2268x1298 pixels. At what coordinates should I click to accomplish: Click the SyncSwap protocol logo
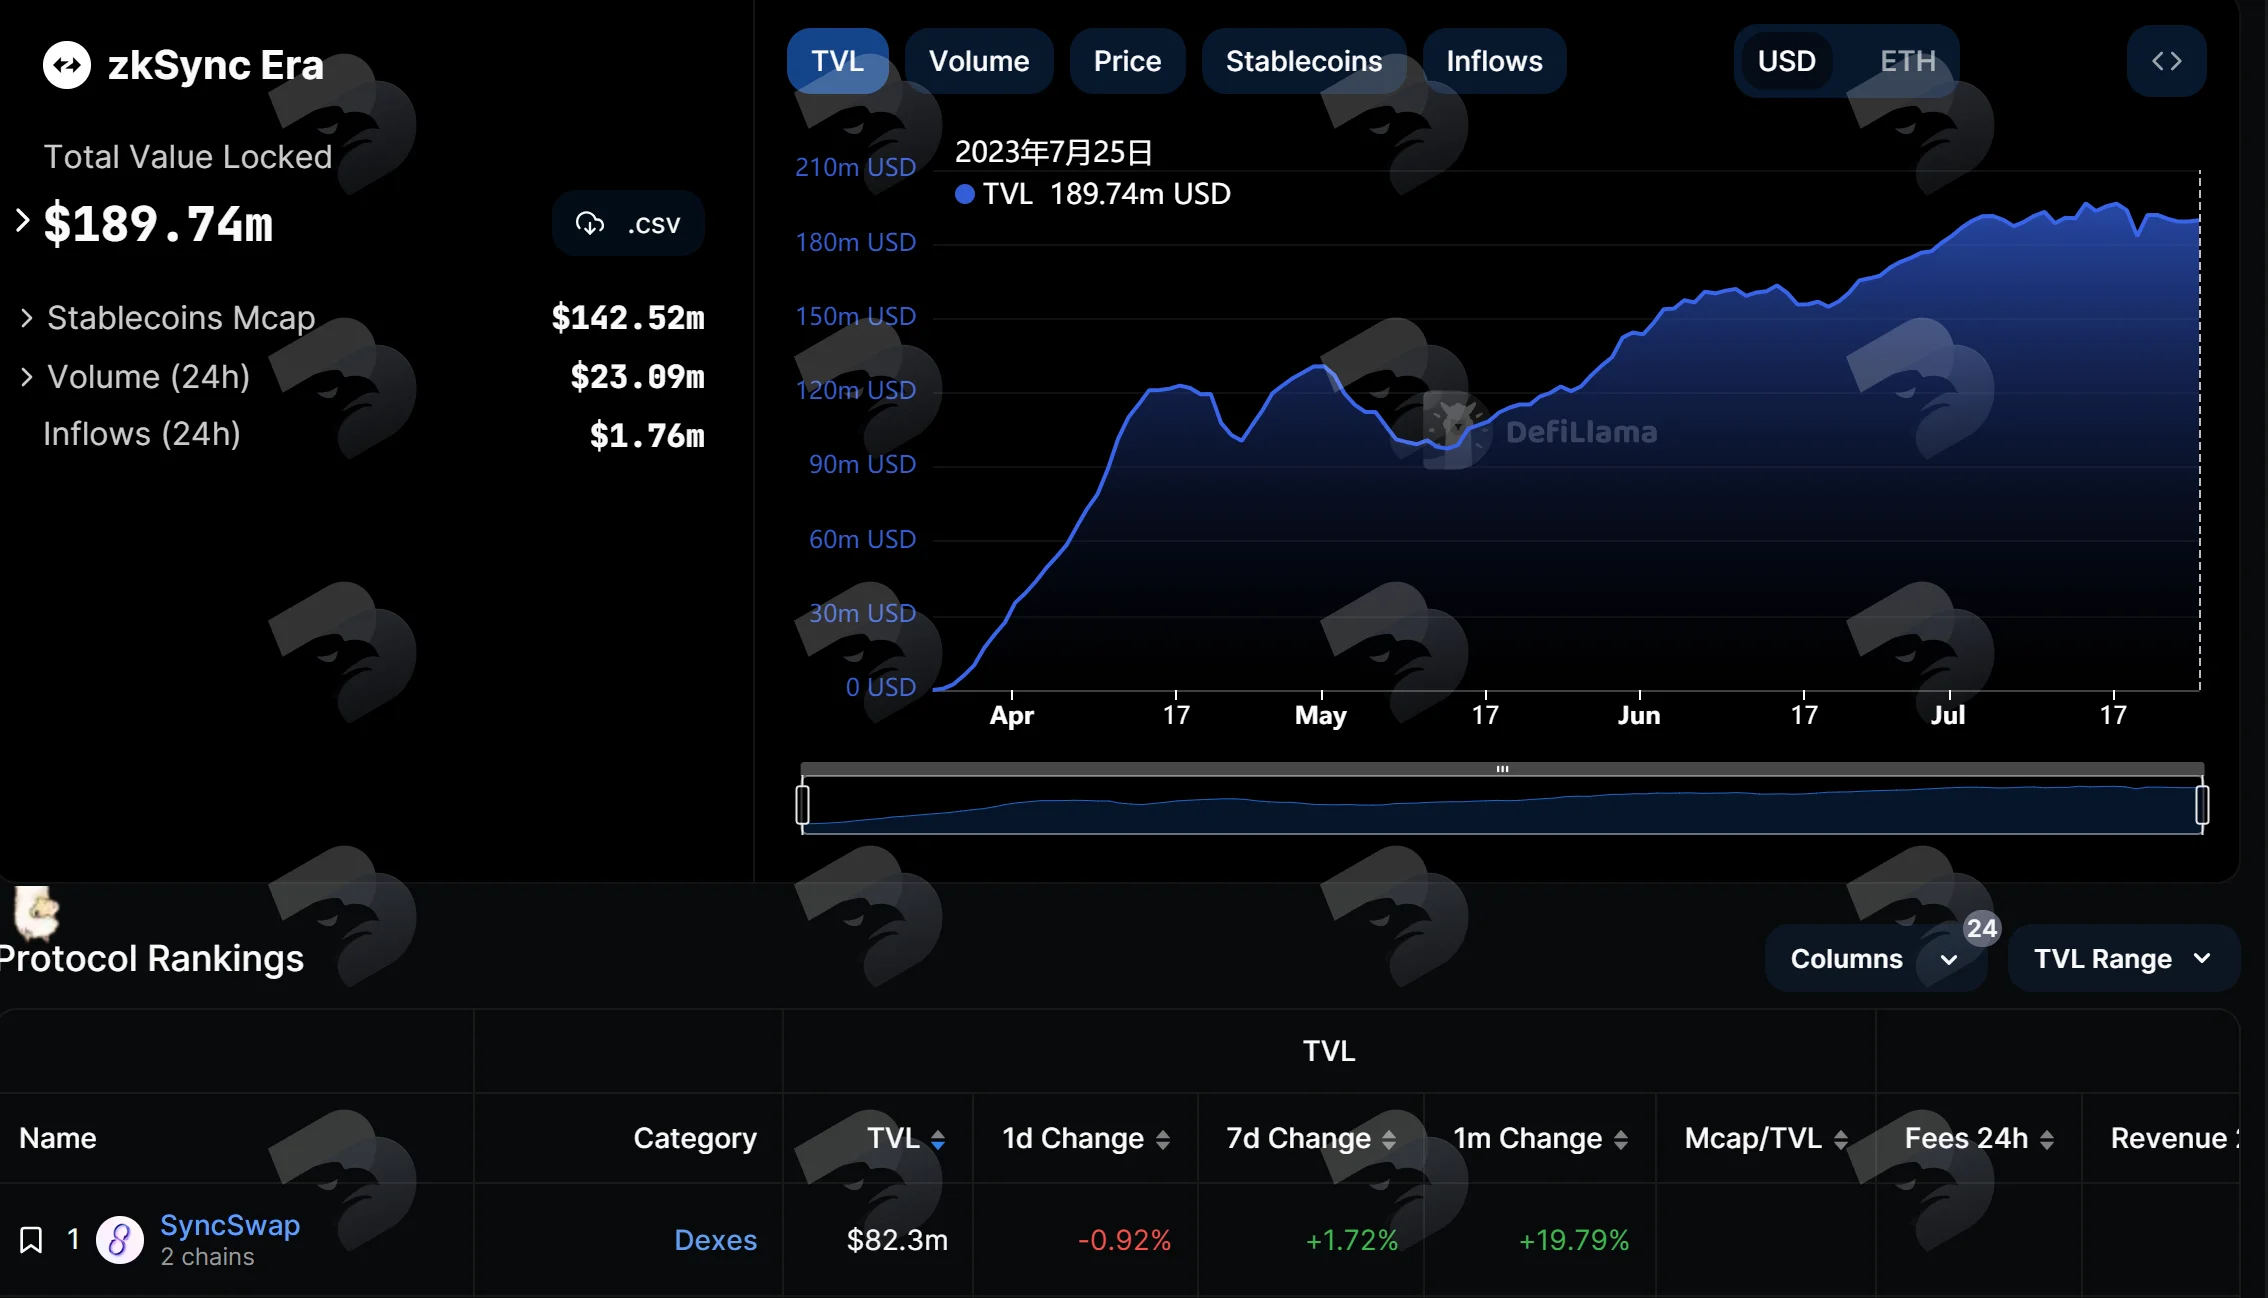[119, 1240]
